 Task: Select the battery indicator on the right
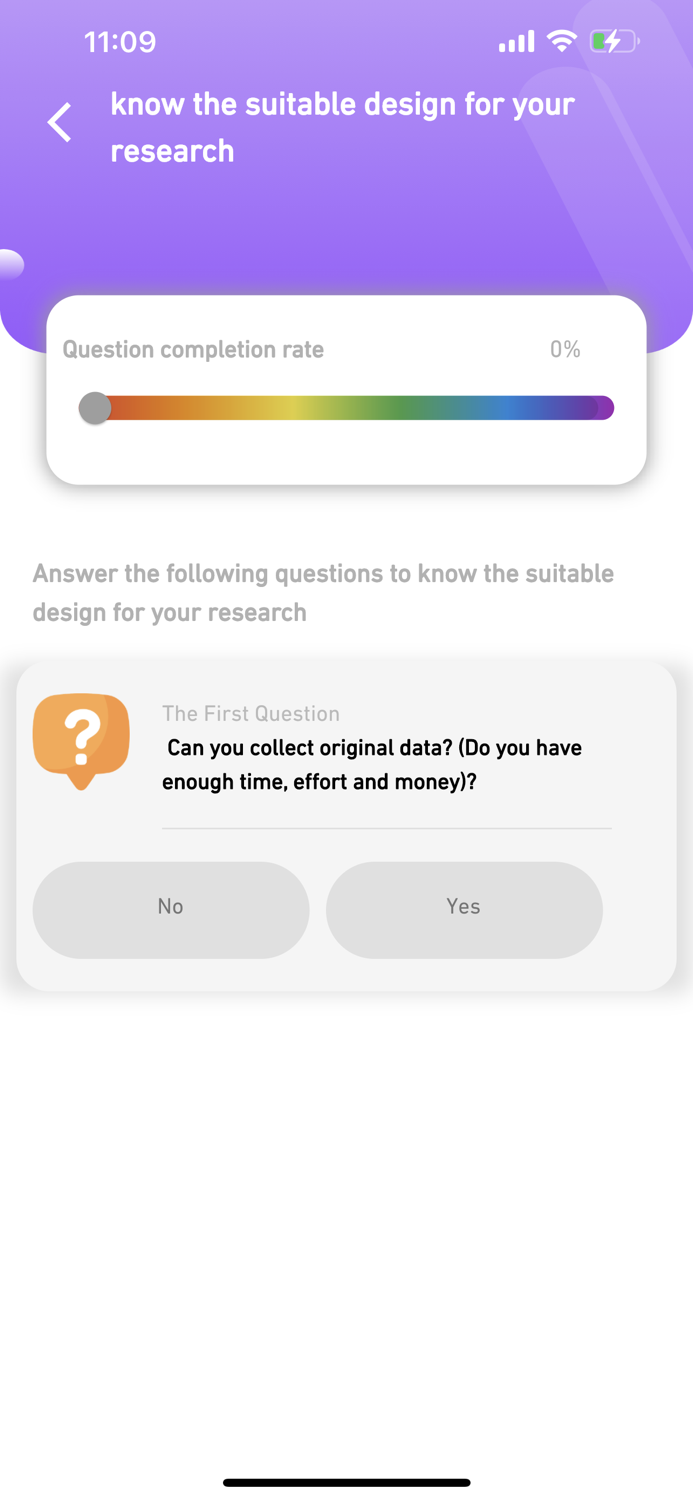click(x=616, y=41)
